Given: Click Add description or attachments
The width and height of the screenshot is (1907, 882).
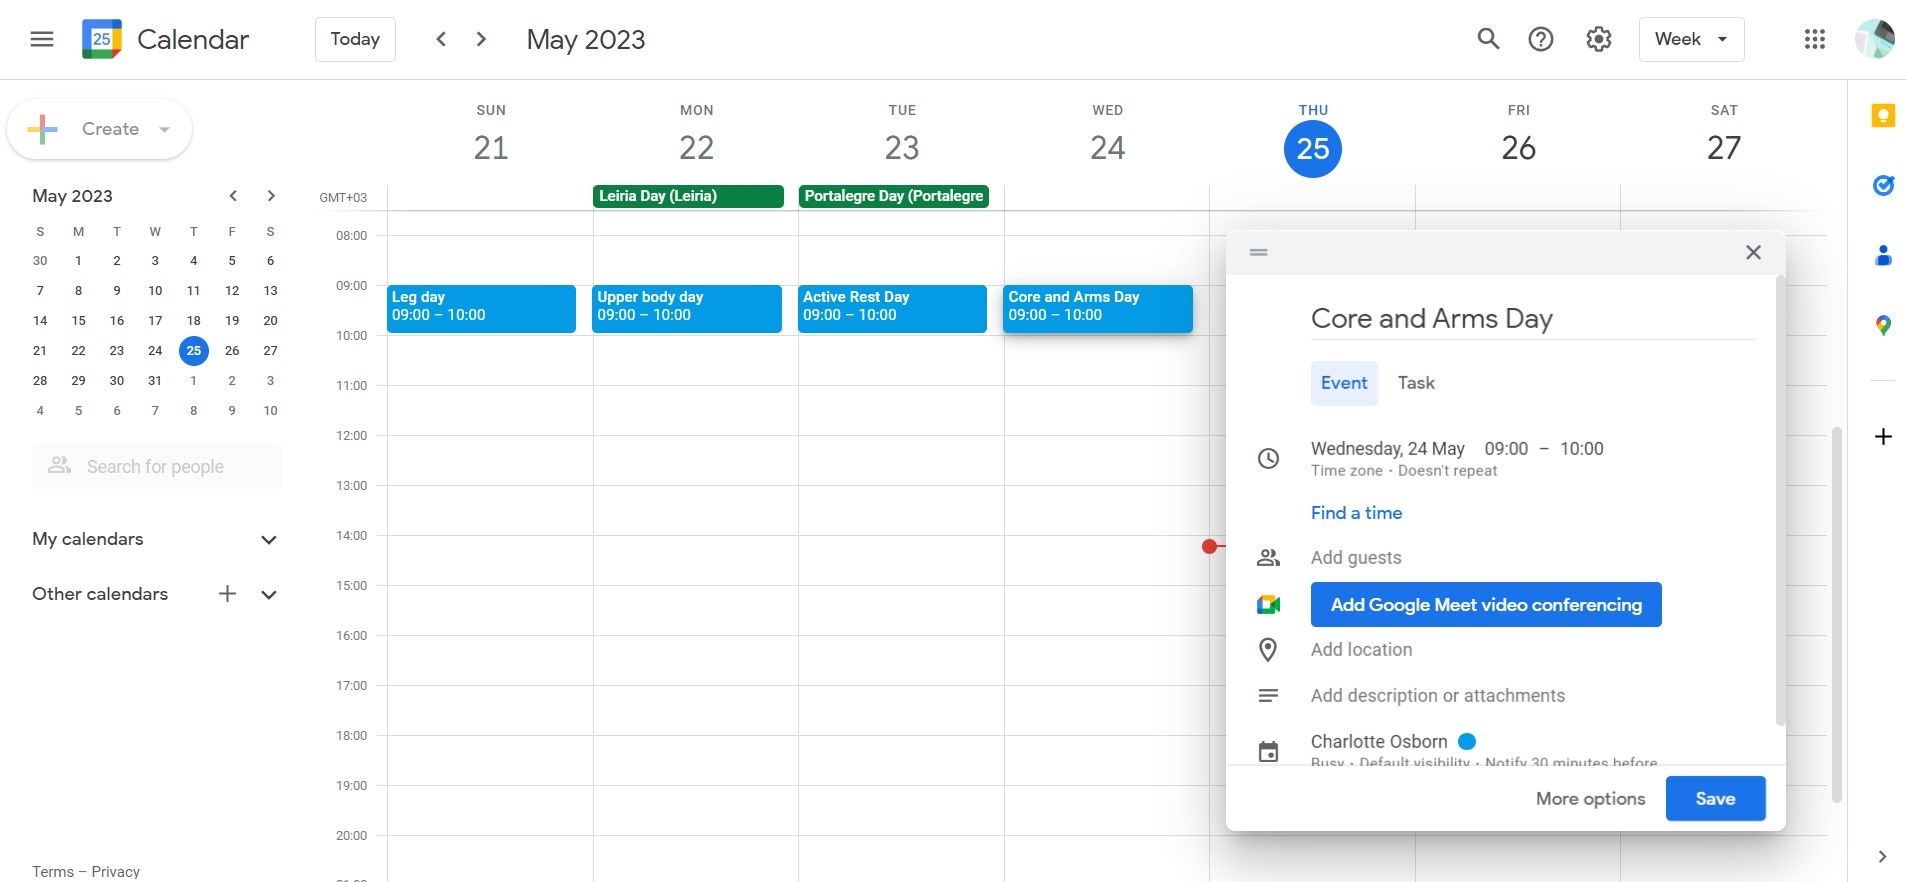Looking at the screenshot, I should (1438, 696).
